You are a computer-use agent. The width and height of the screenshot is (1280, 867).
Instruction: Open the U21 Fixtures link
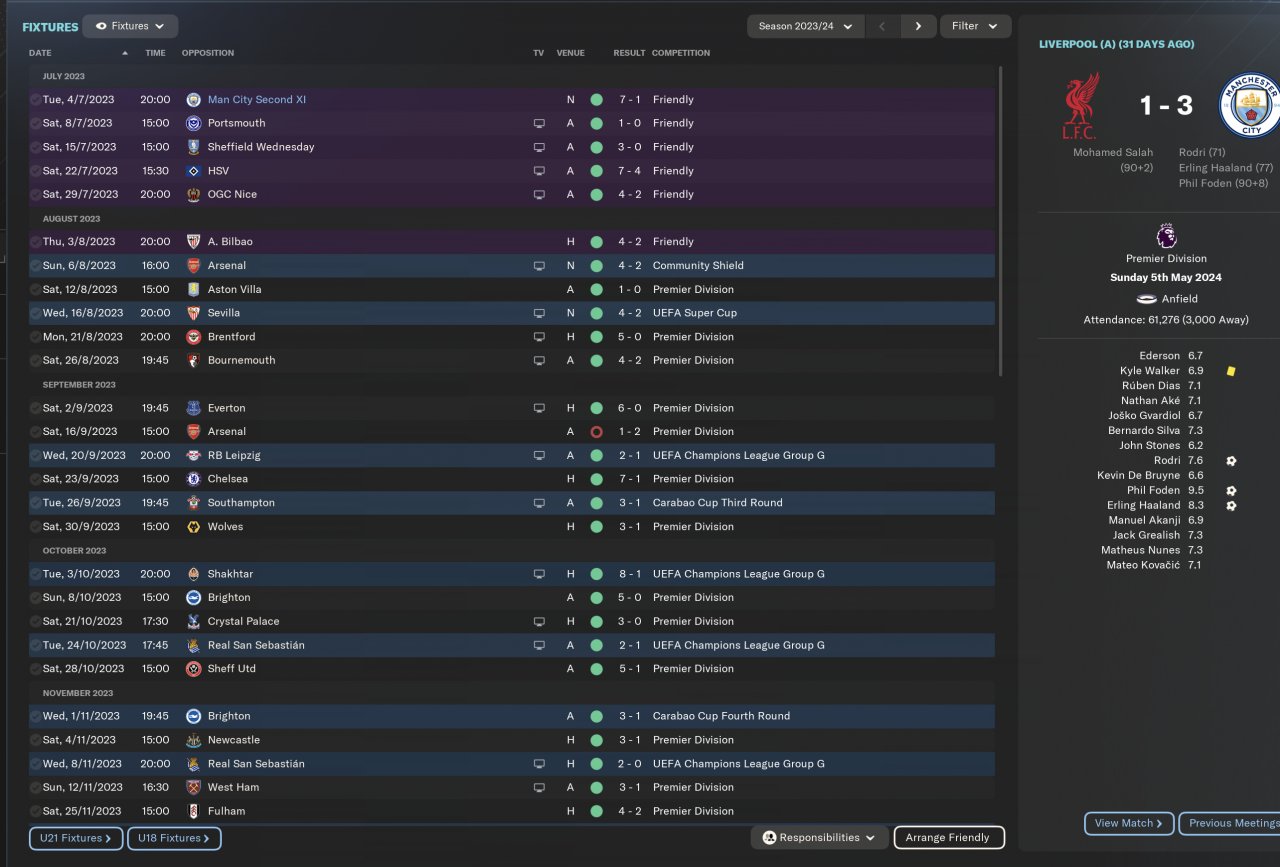coord(76,838)
